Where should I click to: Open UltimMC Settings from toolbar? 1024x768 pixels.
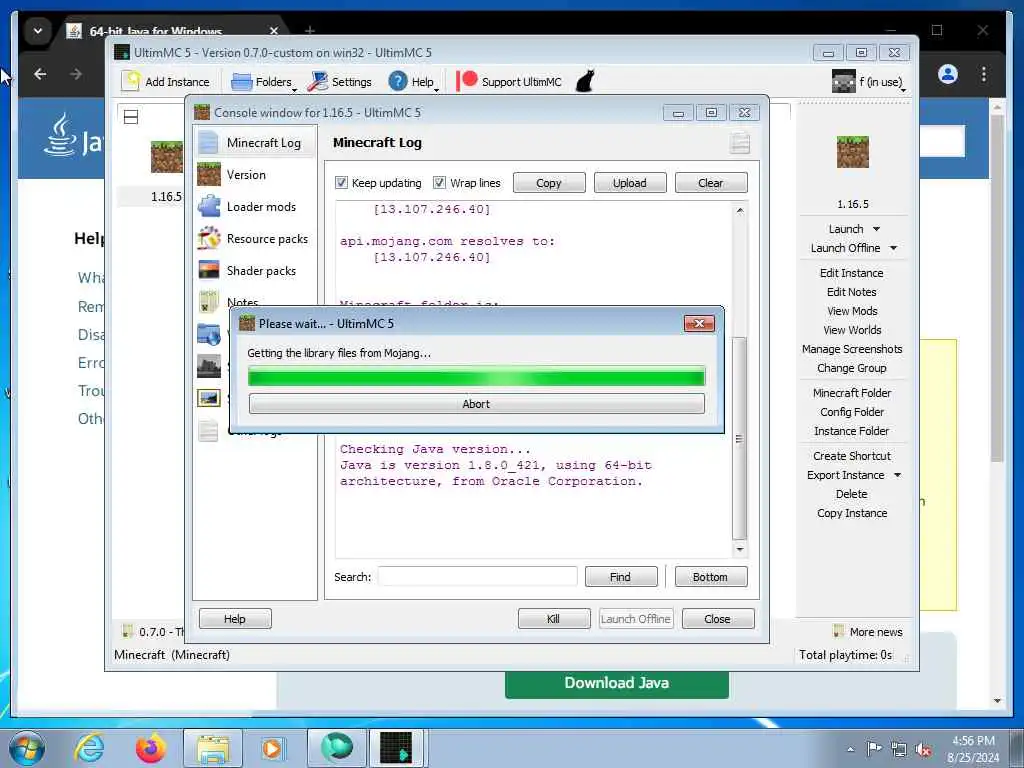pyautogui.click(x=340, y=82)
